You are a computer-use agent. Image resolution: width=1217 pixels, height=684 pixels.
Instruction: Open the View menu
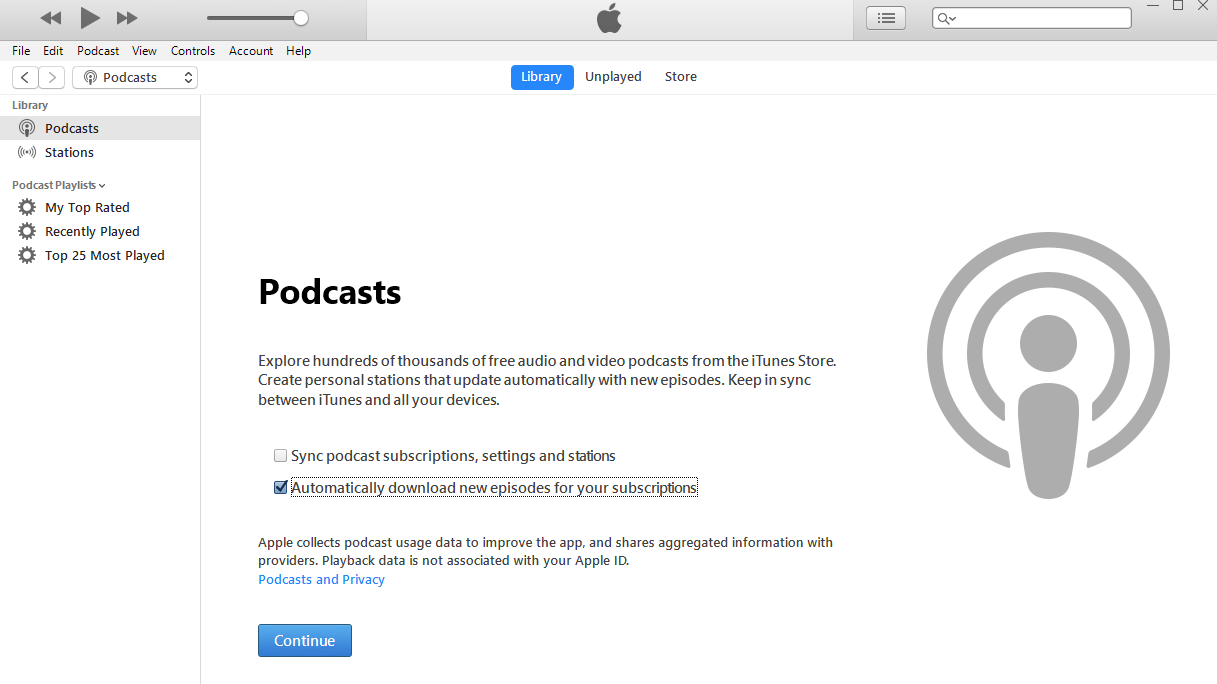tap(144, 51)
